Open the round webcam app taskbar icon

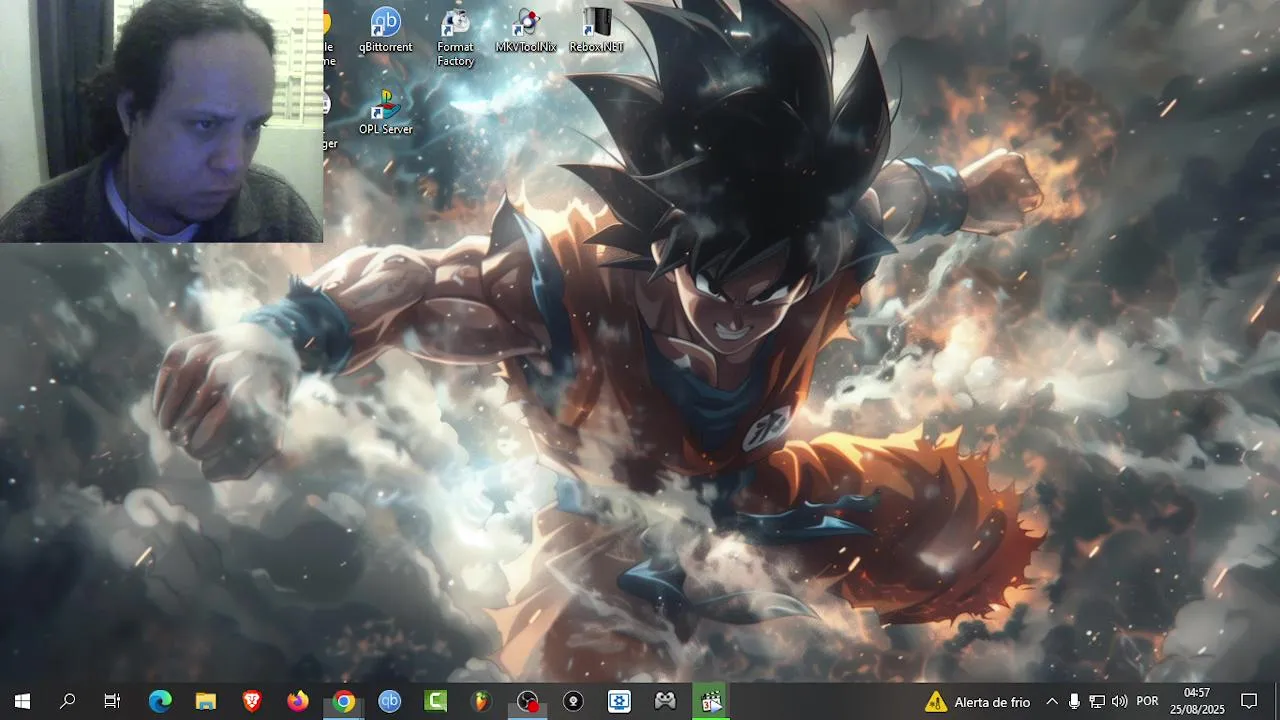click(574, 702)
